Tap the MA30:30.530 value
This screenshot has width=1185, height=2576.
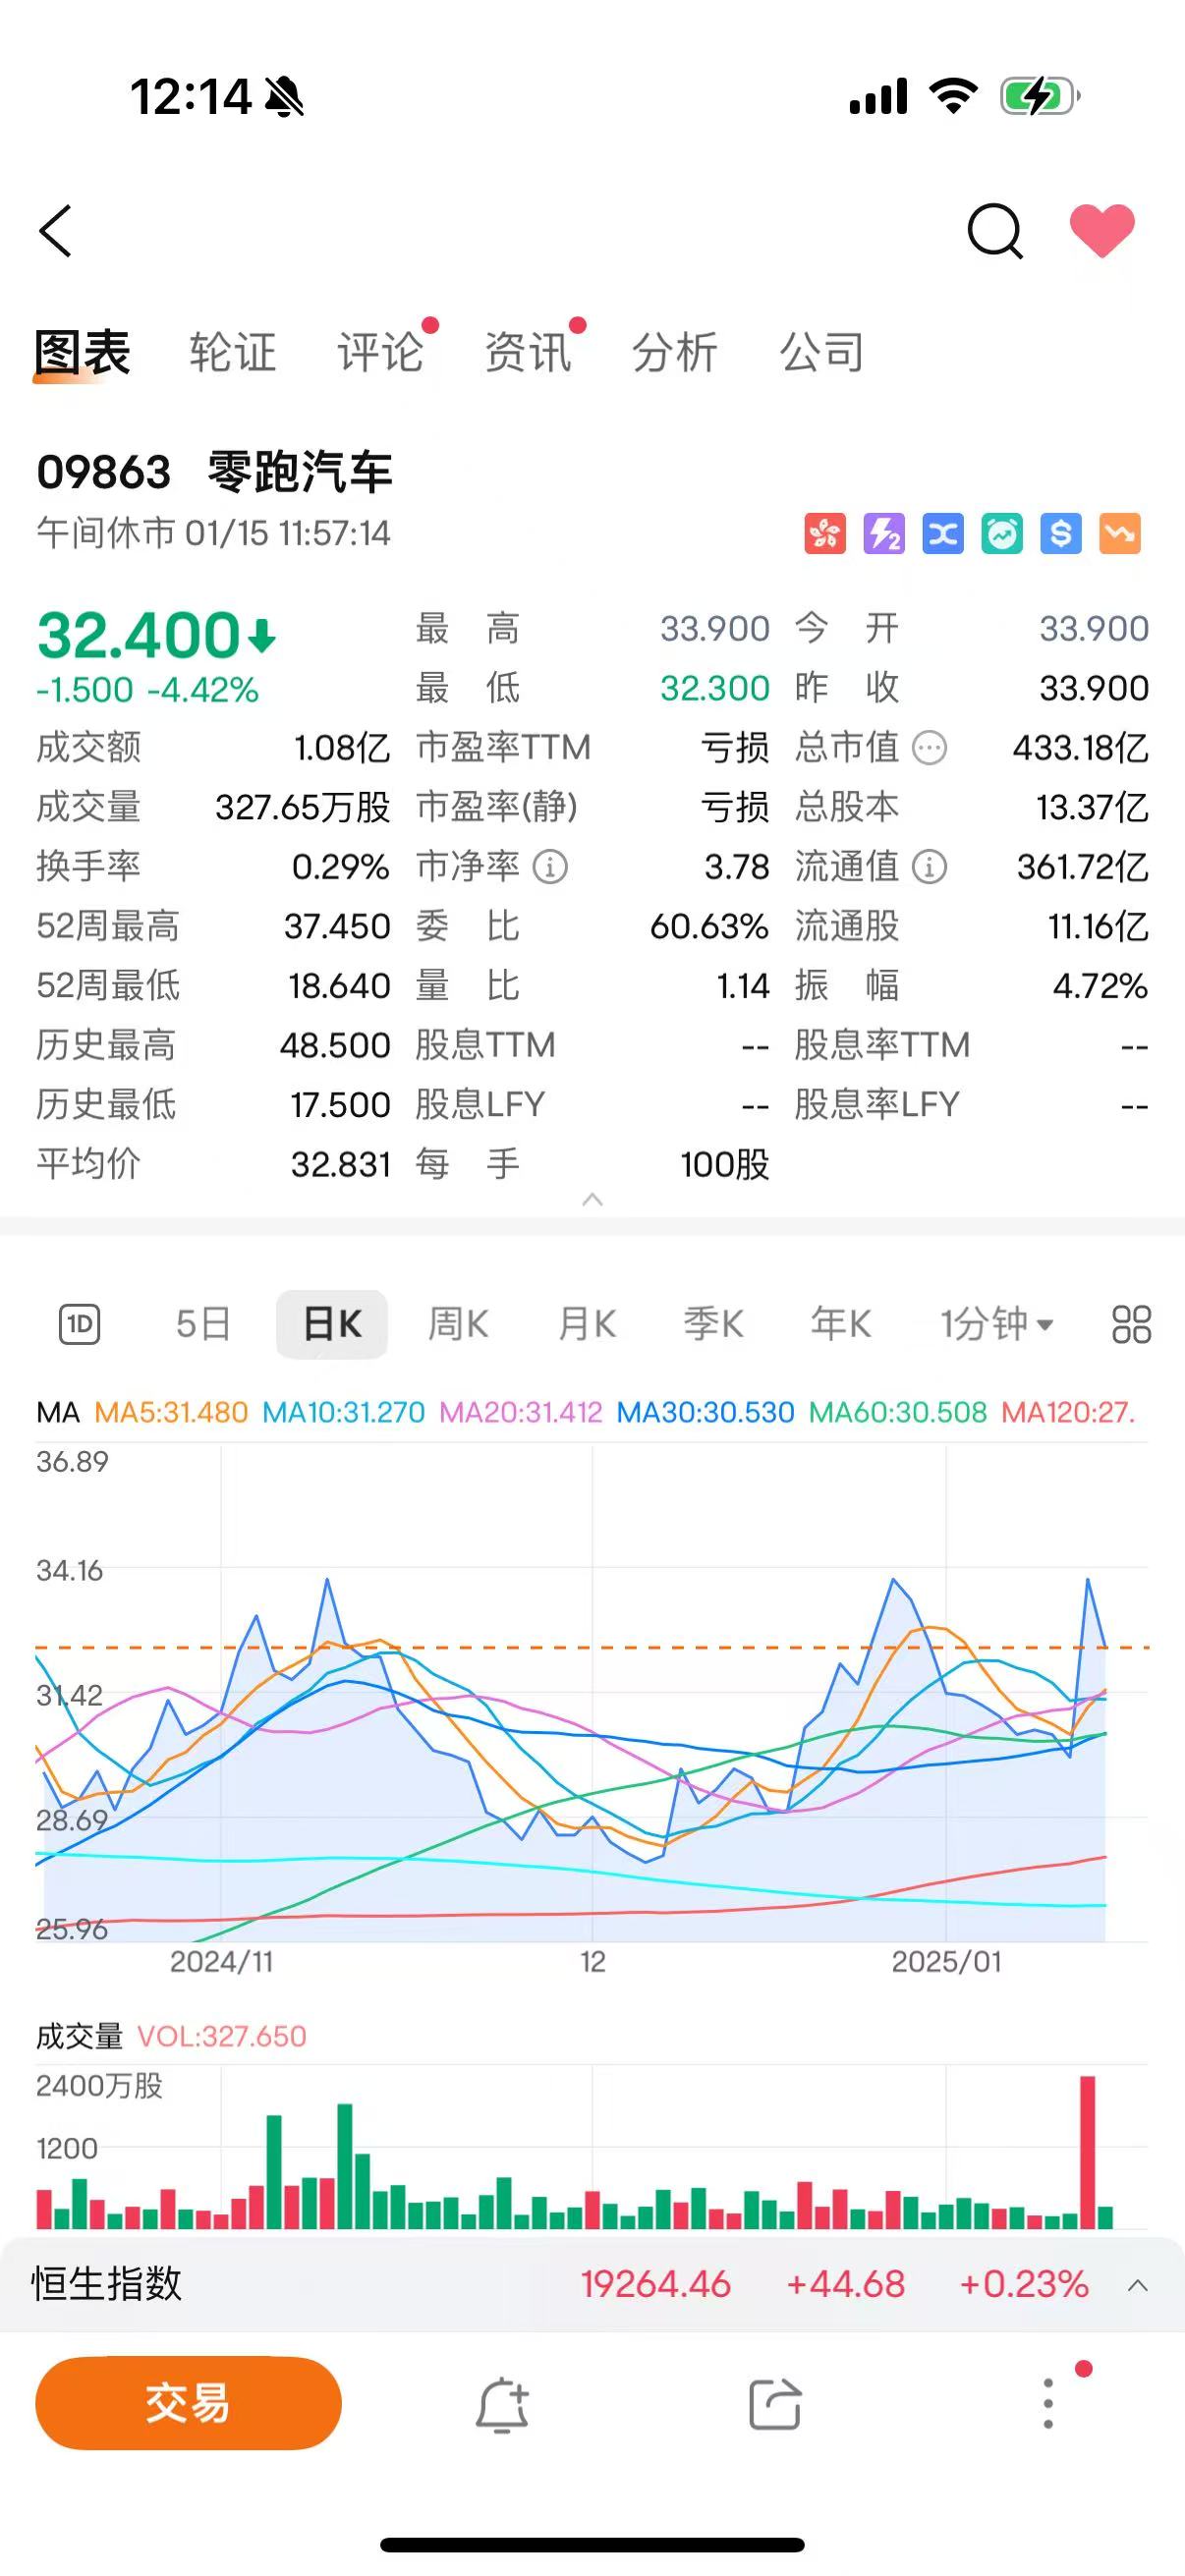[705, 1413]
